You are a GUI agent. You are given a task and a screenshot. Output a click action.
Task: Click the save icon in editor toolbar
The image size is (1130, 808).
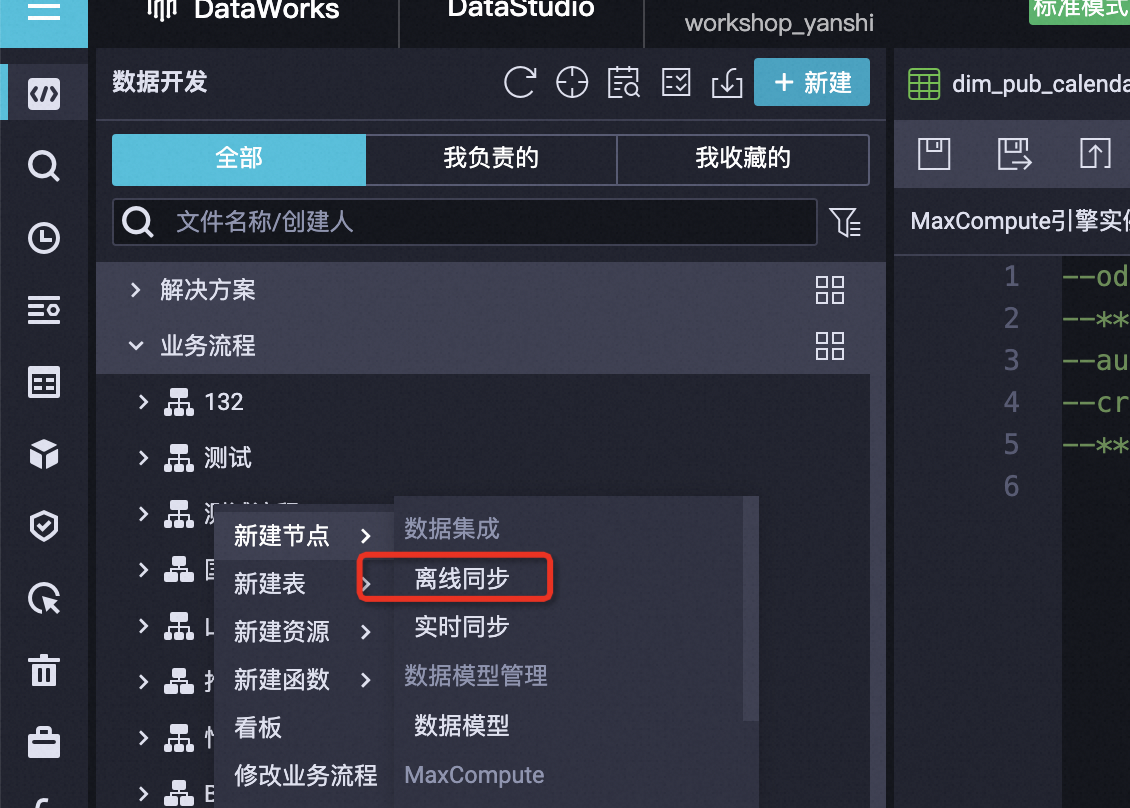(934, 154)
